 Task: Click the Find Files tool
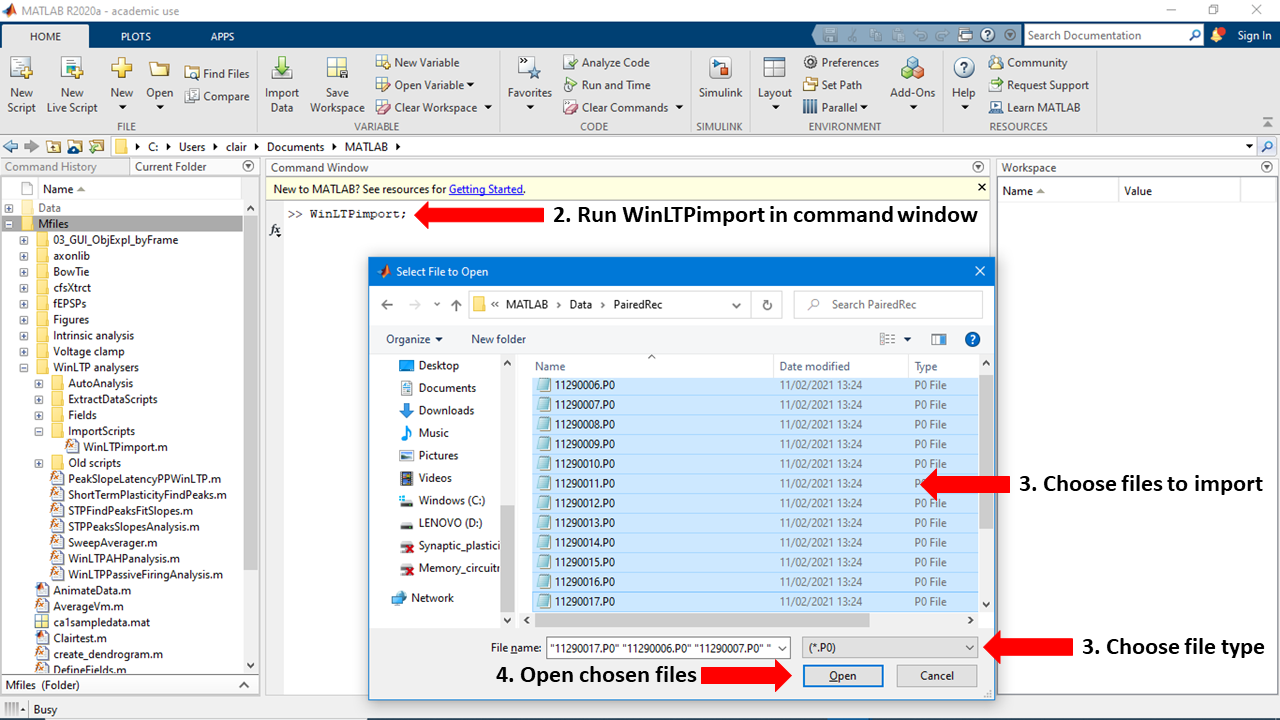click(217, 73)
